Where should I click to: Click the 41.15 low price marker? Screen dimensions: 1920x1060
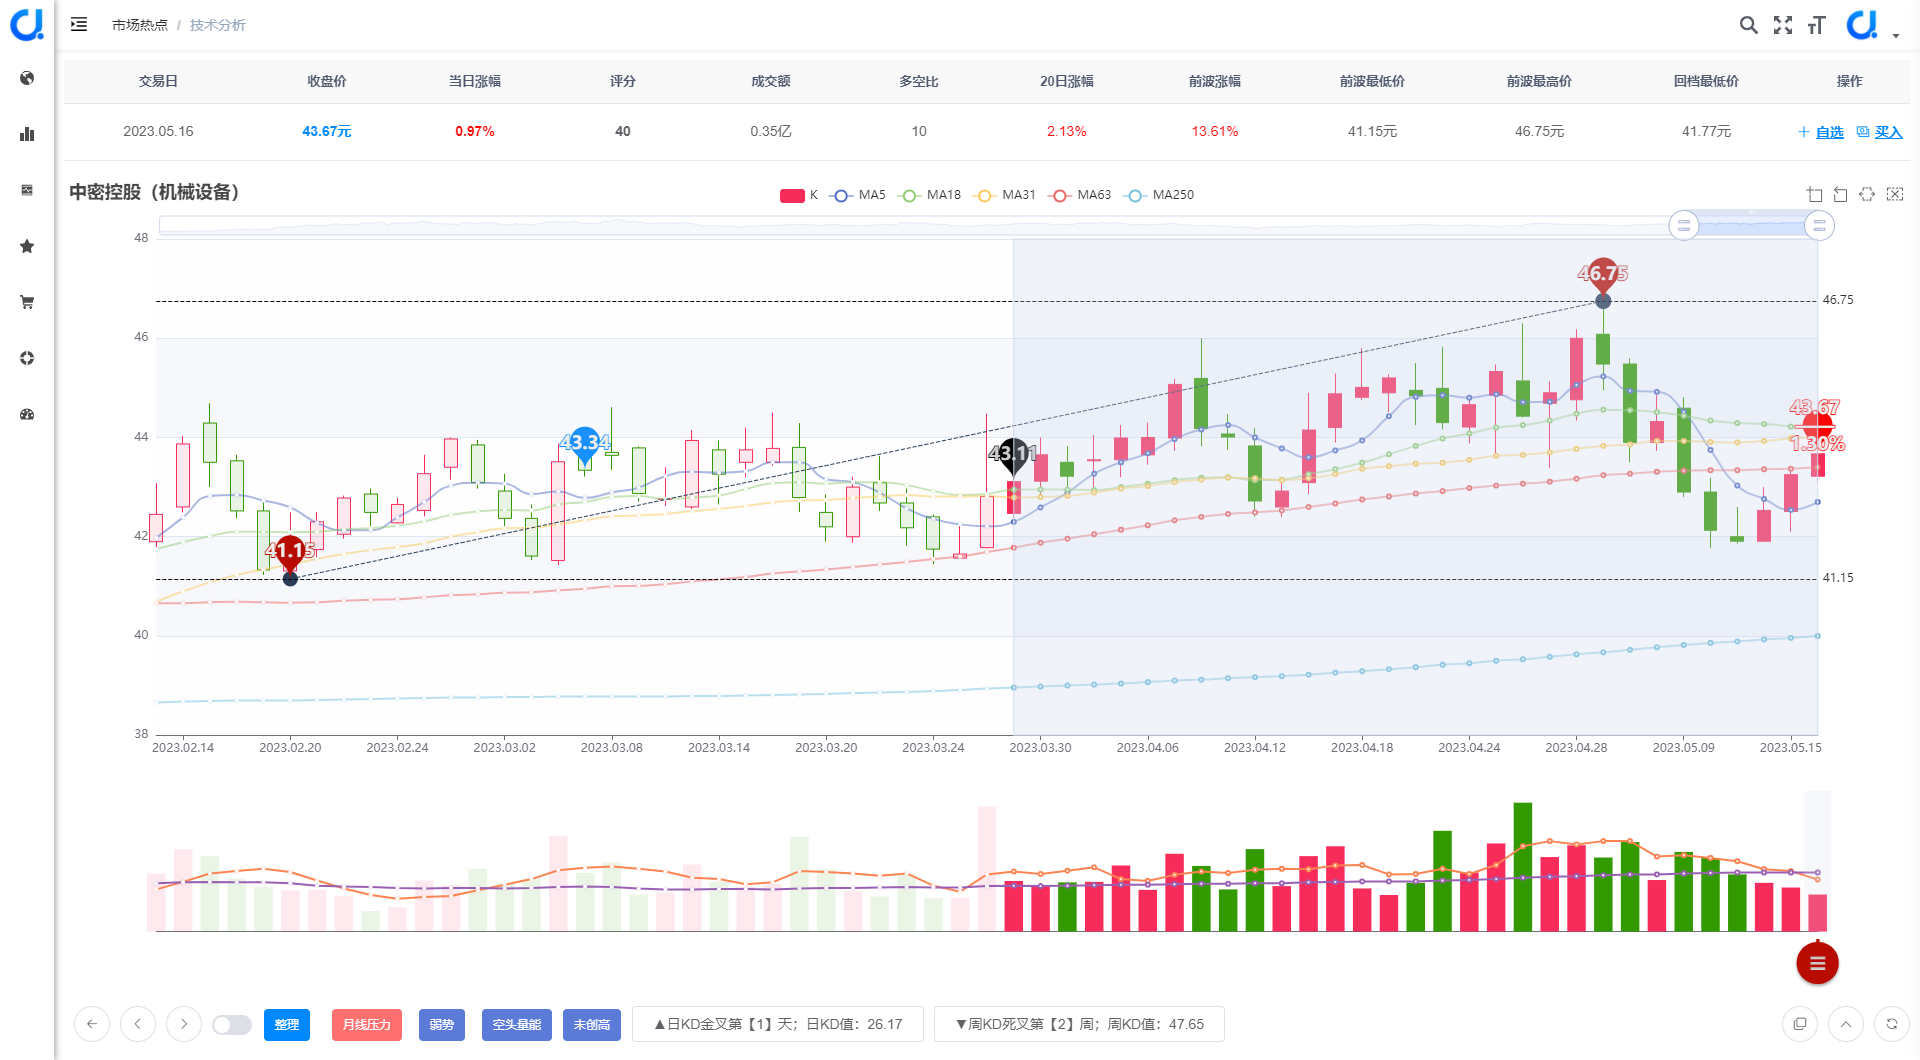pyautogui.click(x=290, y=553)
